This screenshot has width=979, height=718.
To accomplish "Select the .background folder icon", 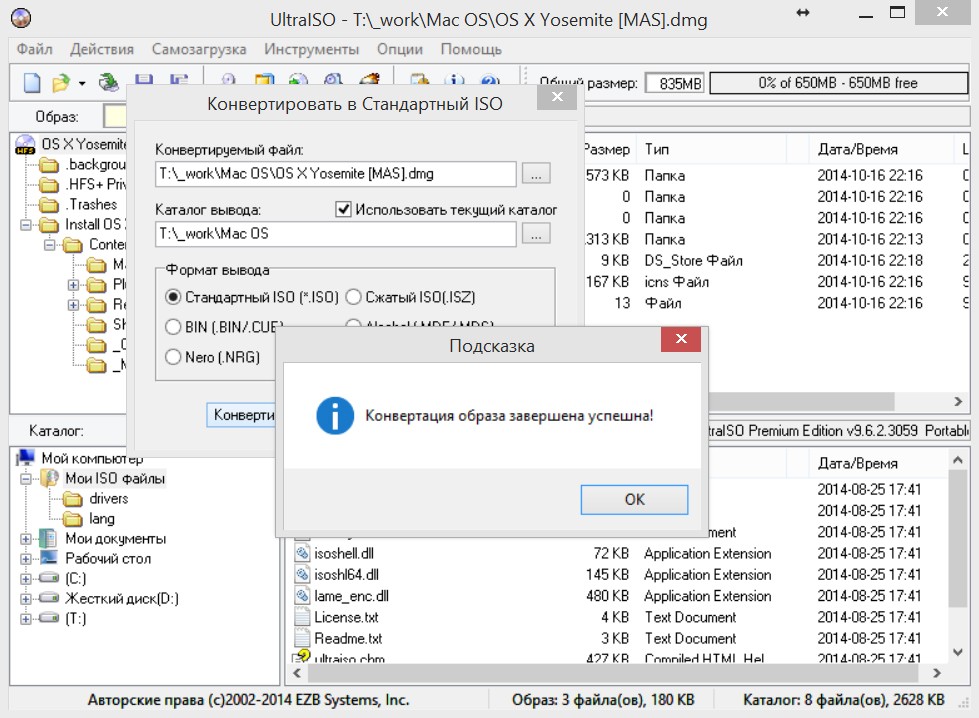I will click(x=49, y=165).
